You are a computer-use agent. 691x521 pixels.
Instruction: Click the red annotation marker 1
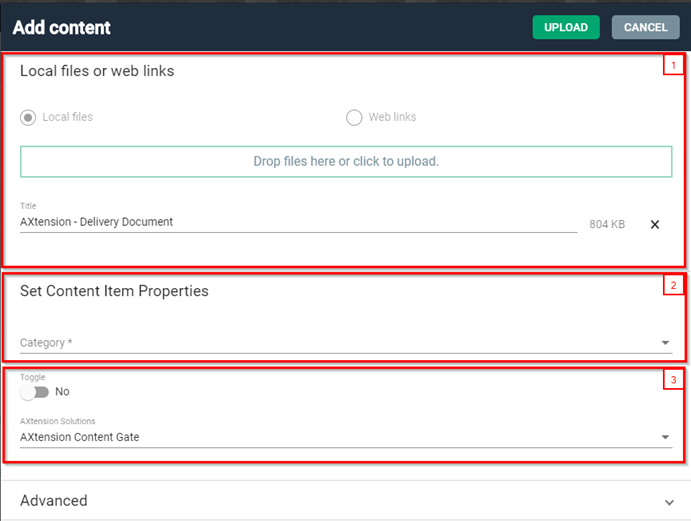[x=673, y=66]
